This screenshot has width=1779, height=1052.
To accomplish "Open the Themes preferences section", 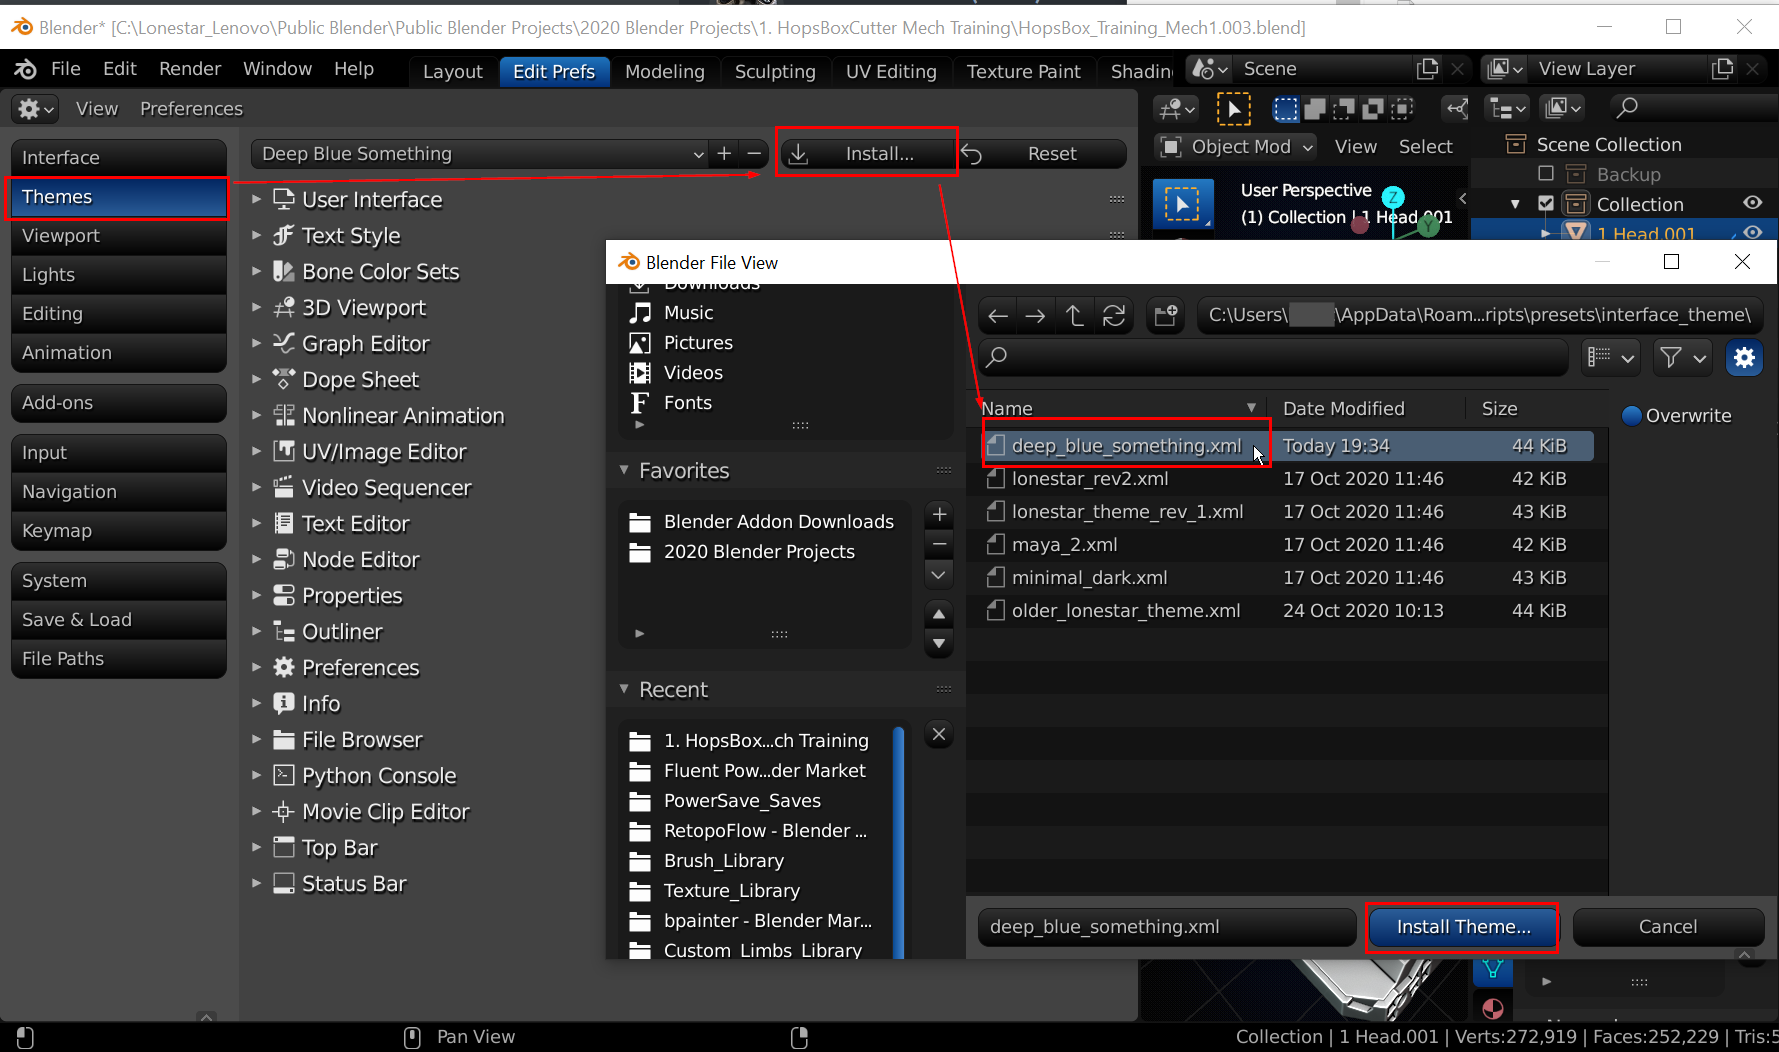I will pos(119,197).
